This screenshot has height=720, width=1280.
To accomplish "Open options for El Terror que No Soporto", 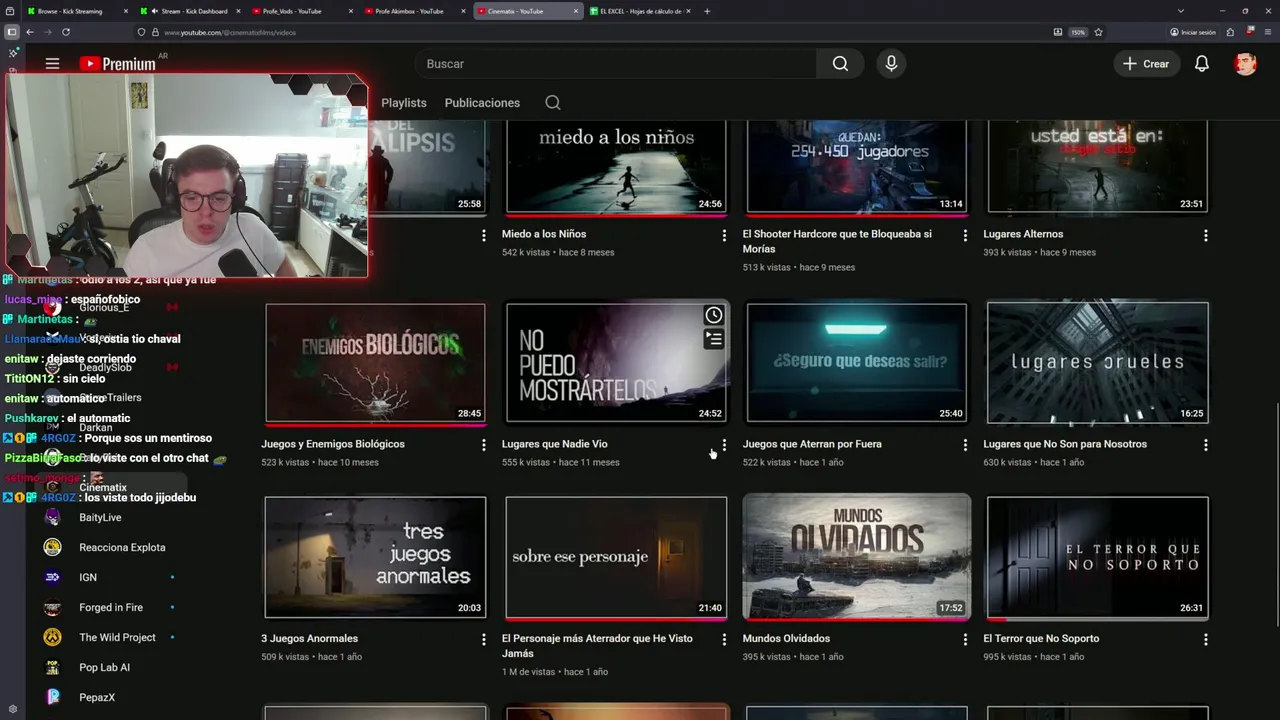I will pos(1206,639).
